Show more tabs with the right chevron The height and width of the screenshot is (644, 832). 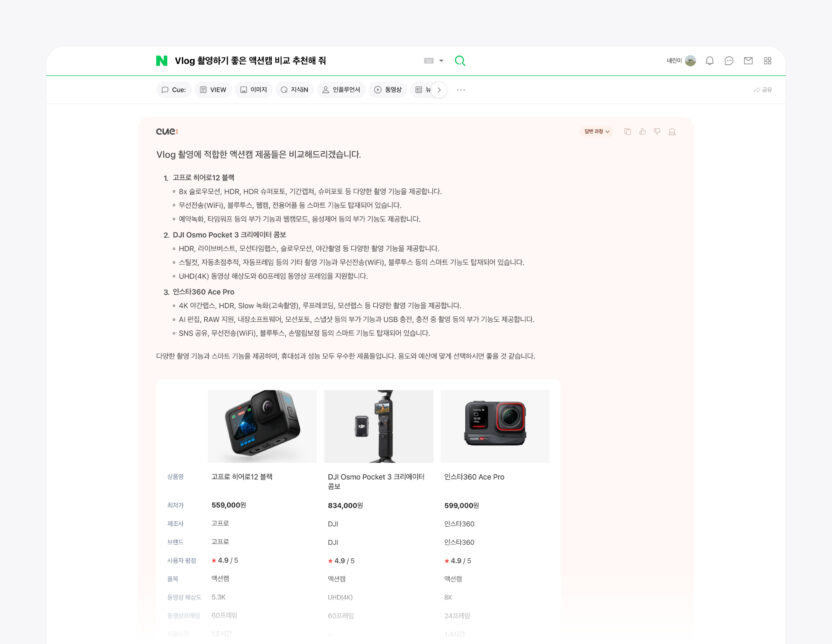tap(439, 90)
